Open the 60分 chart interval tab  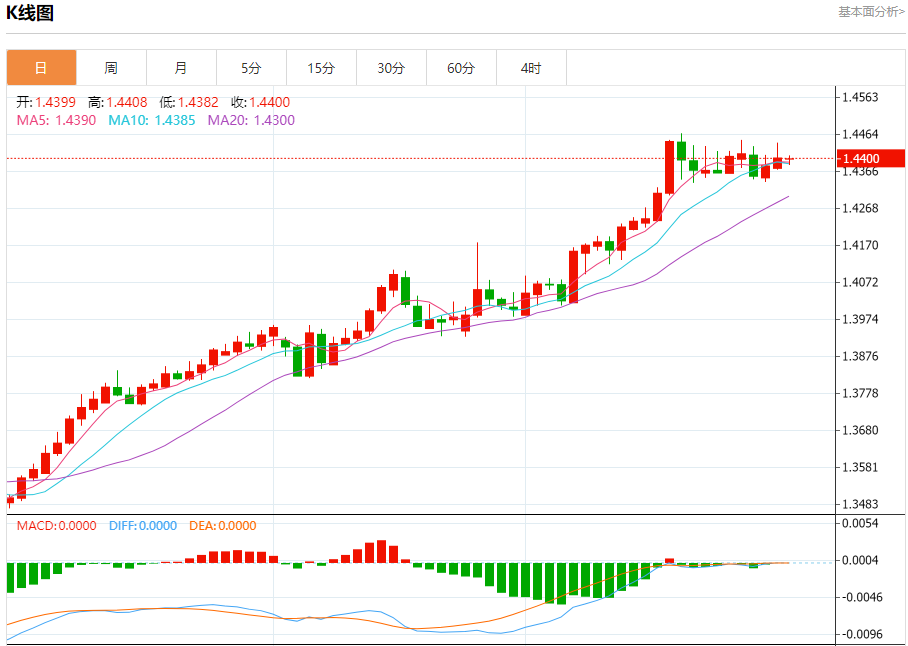462,68
